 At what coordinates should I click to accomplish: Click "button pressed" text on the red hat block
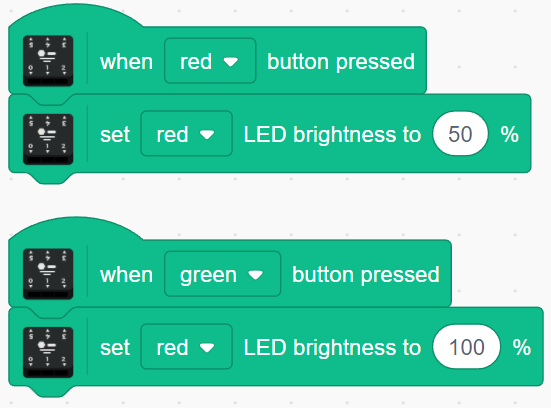[x=341, y=63]
